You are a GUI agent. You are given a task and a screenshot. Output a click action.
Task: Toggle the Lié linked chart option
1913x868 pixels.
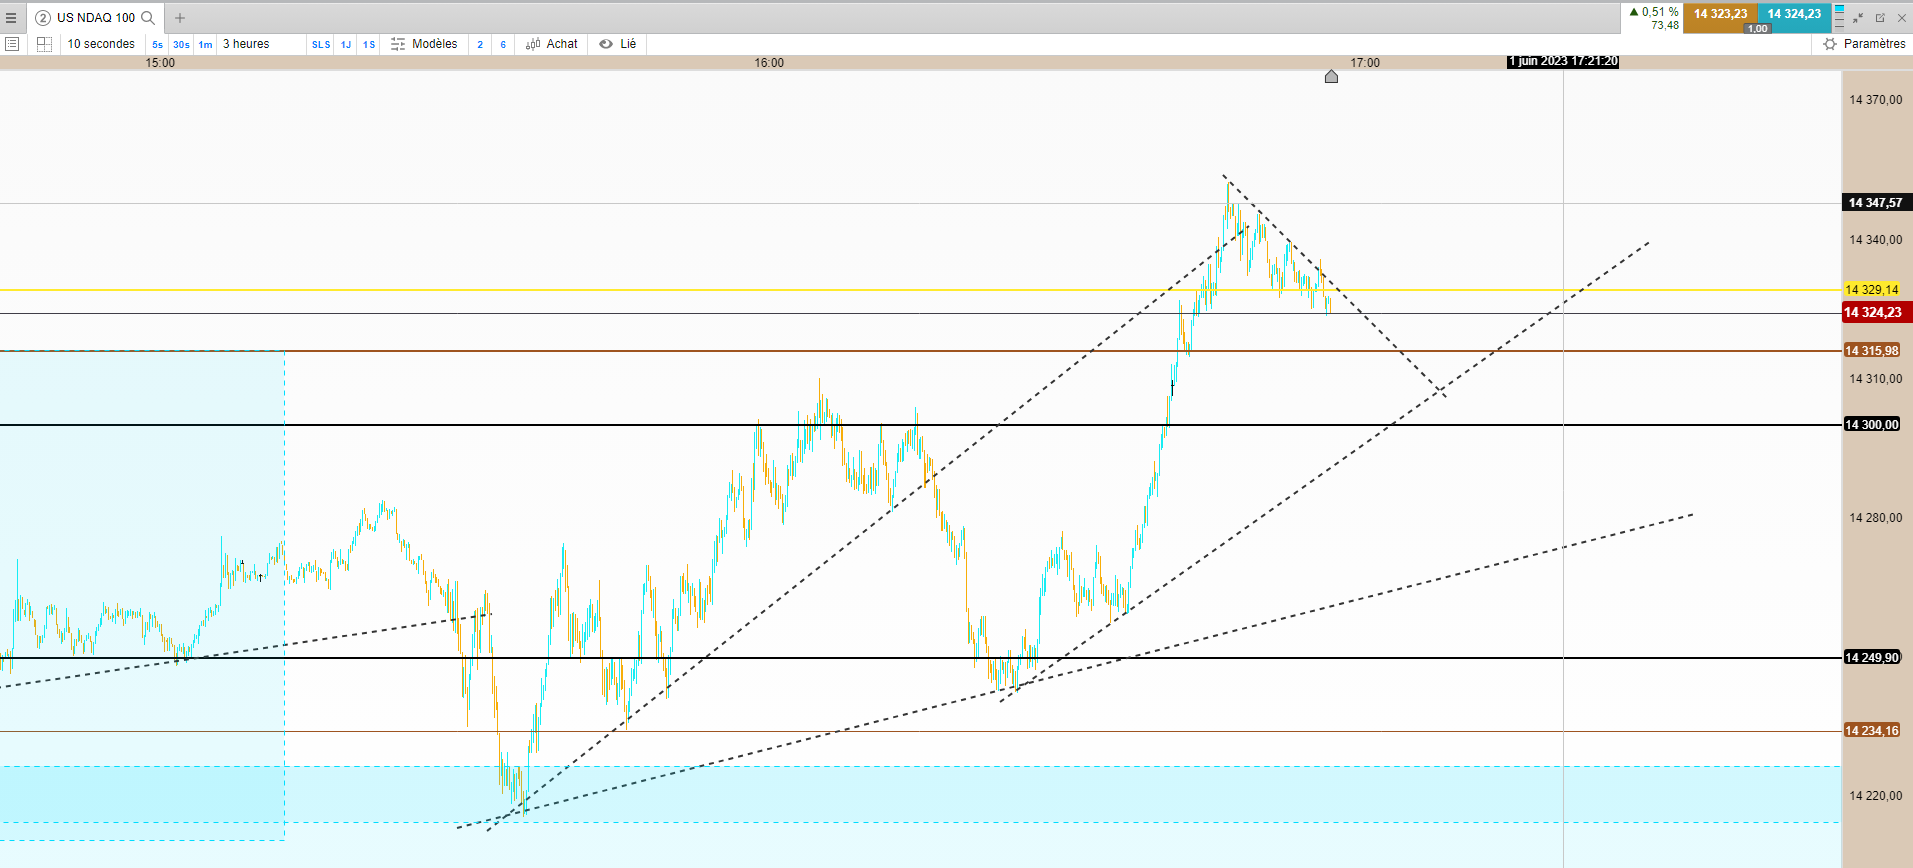[x=628, y=44]
